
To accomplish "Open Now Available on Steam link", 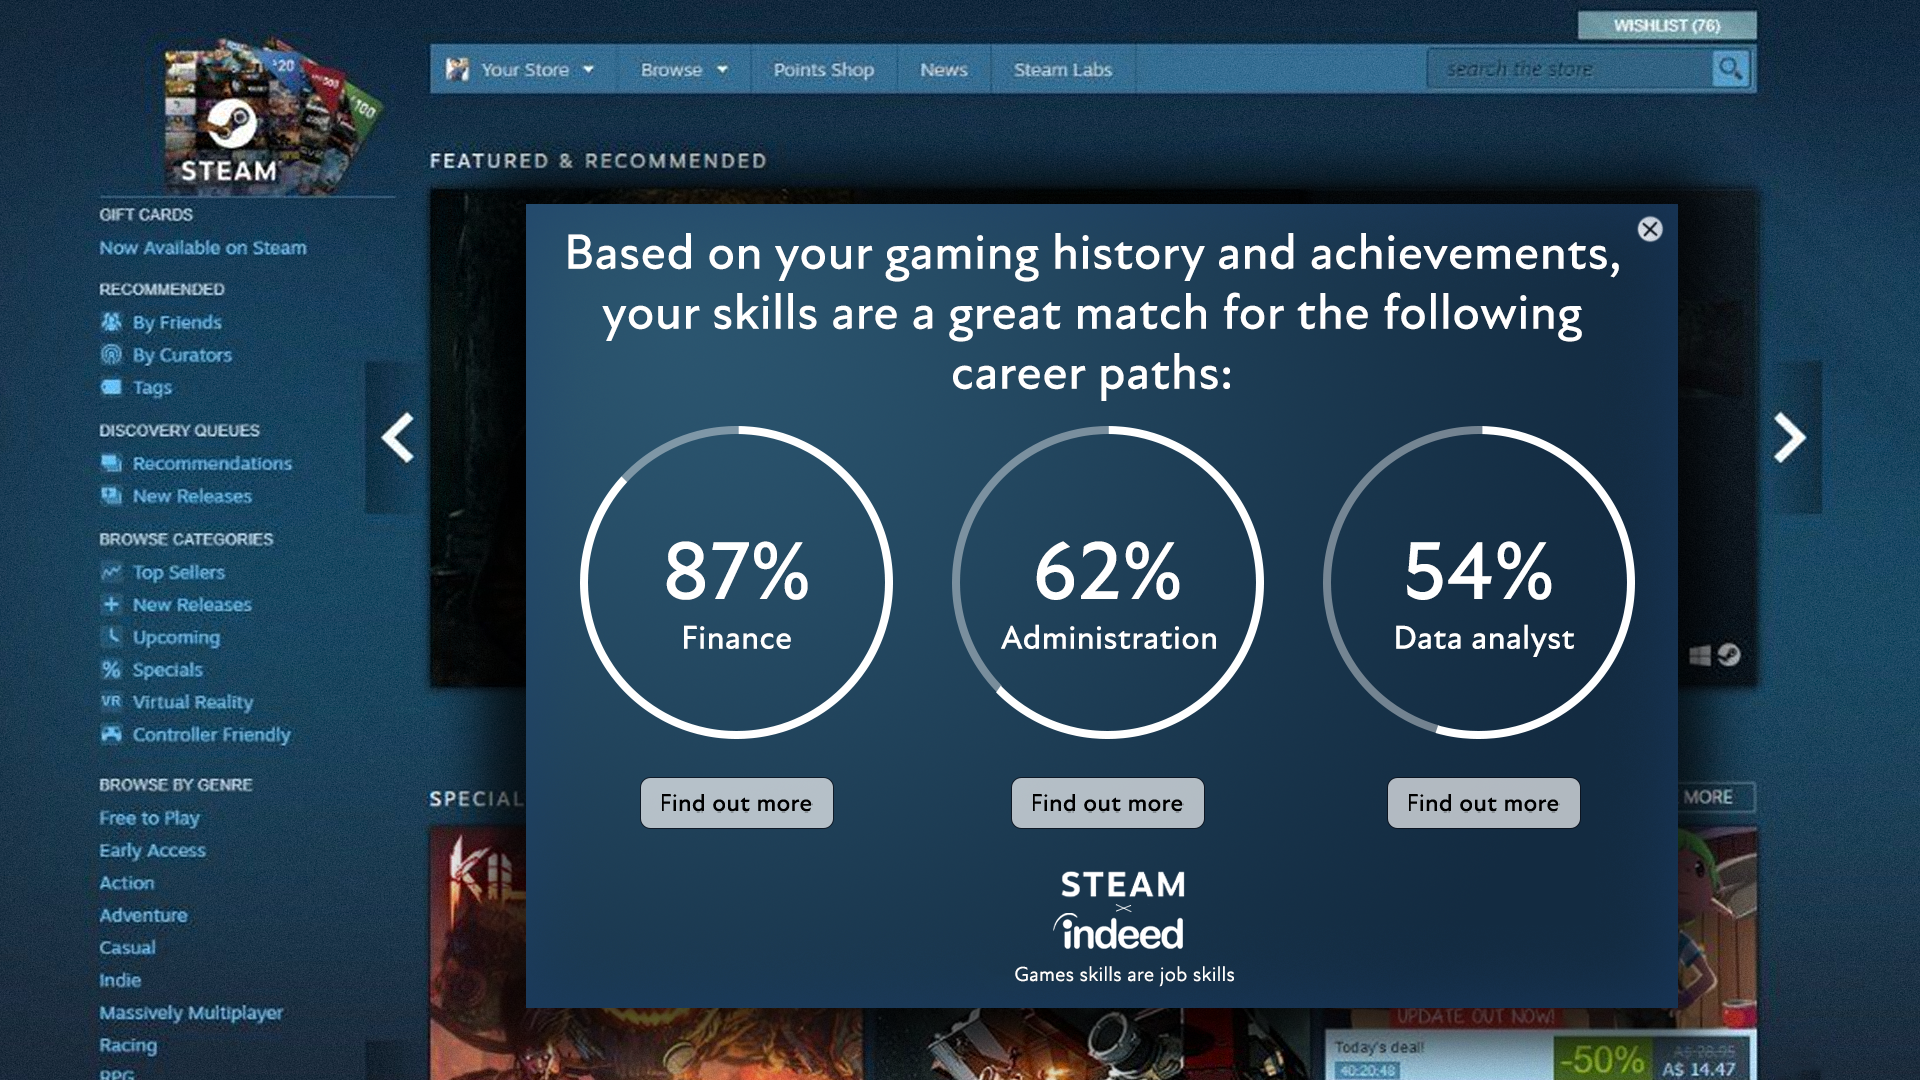I will coord(202,247).
